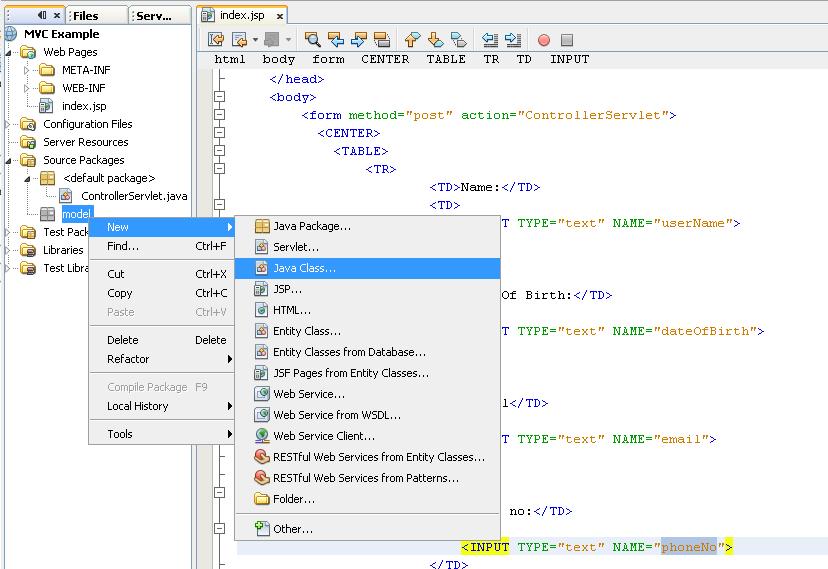
Task: Choose Folder... from New submenu
Action: click(368, 499)
